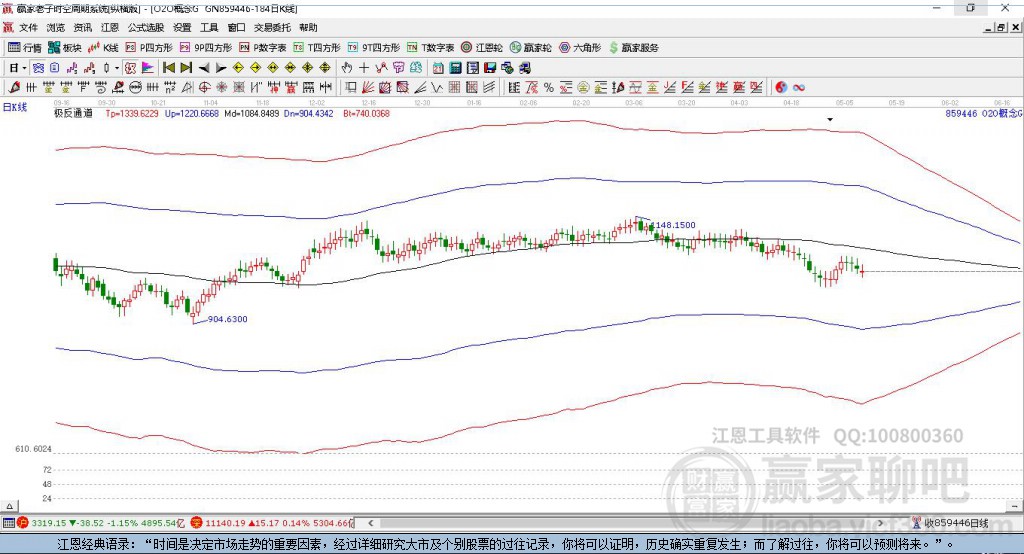Screen dimensions: 1024x554
Task: Open the 设置 menu
Action: pos(182,27)
